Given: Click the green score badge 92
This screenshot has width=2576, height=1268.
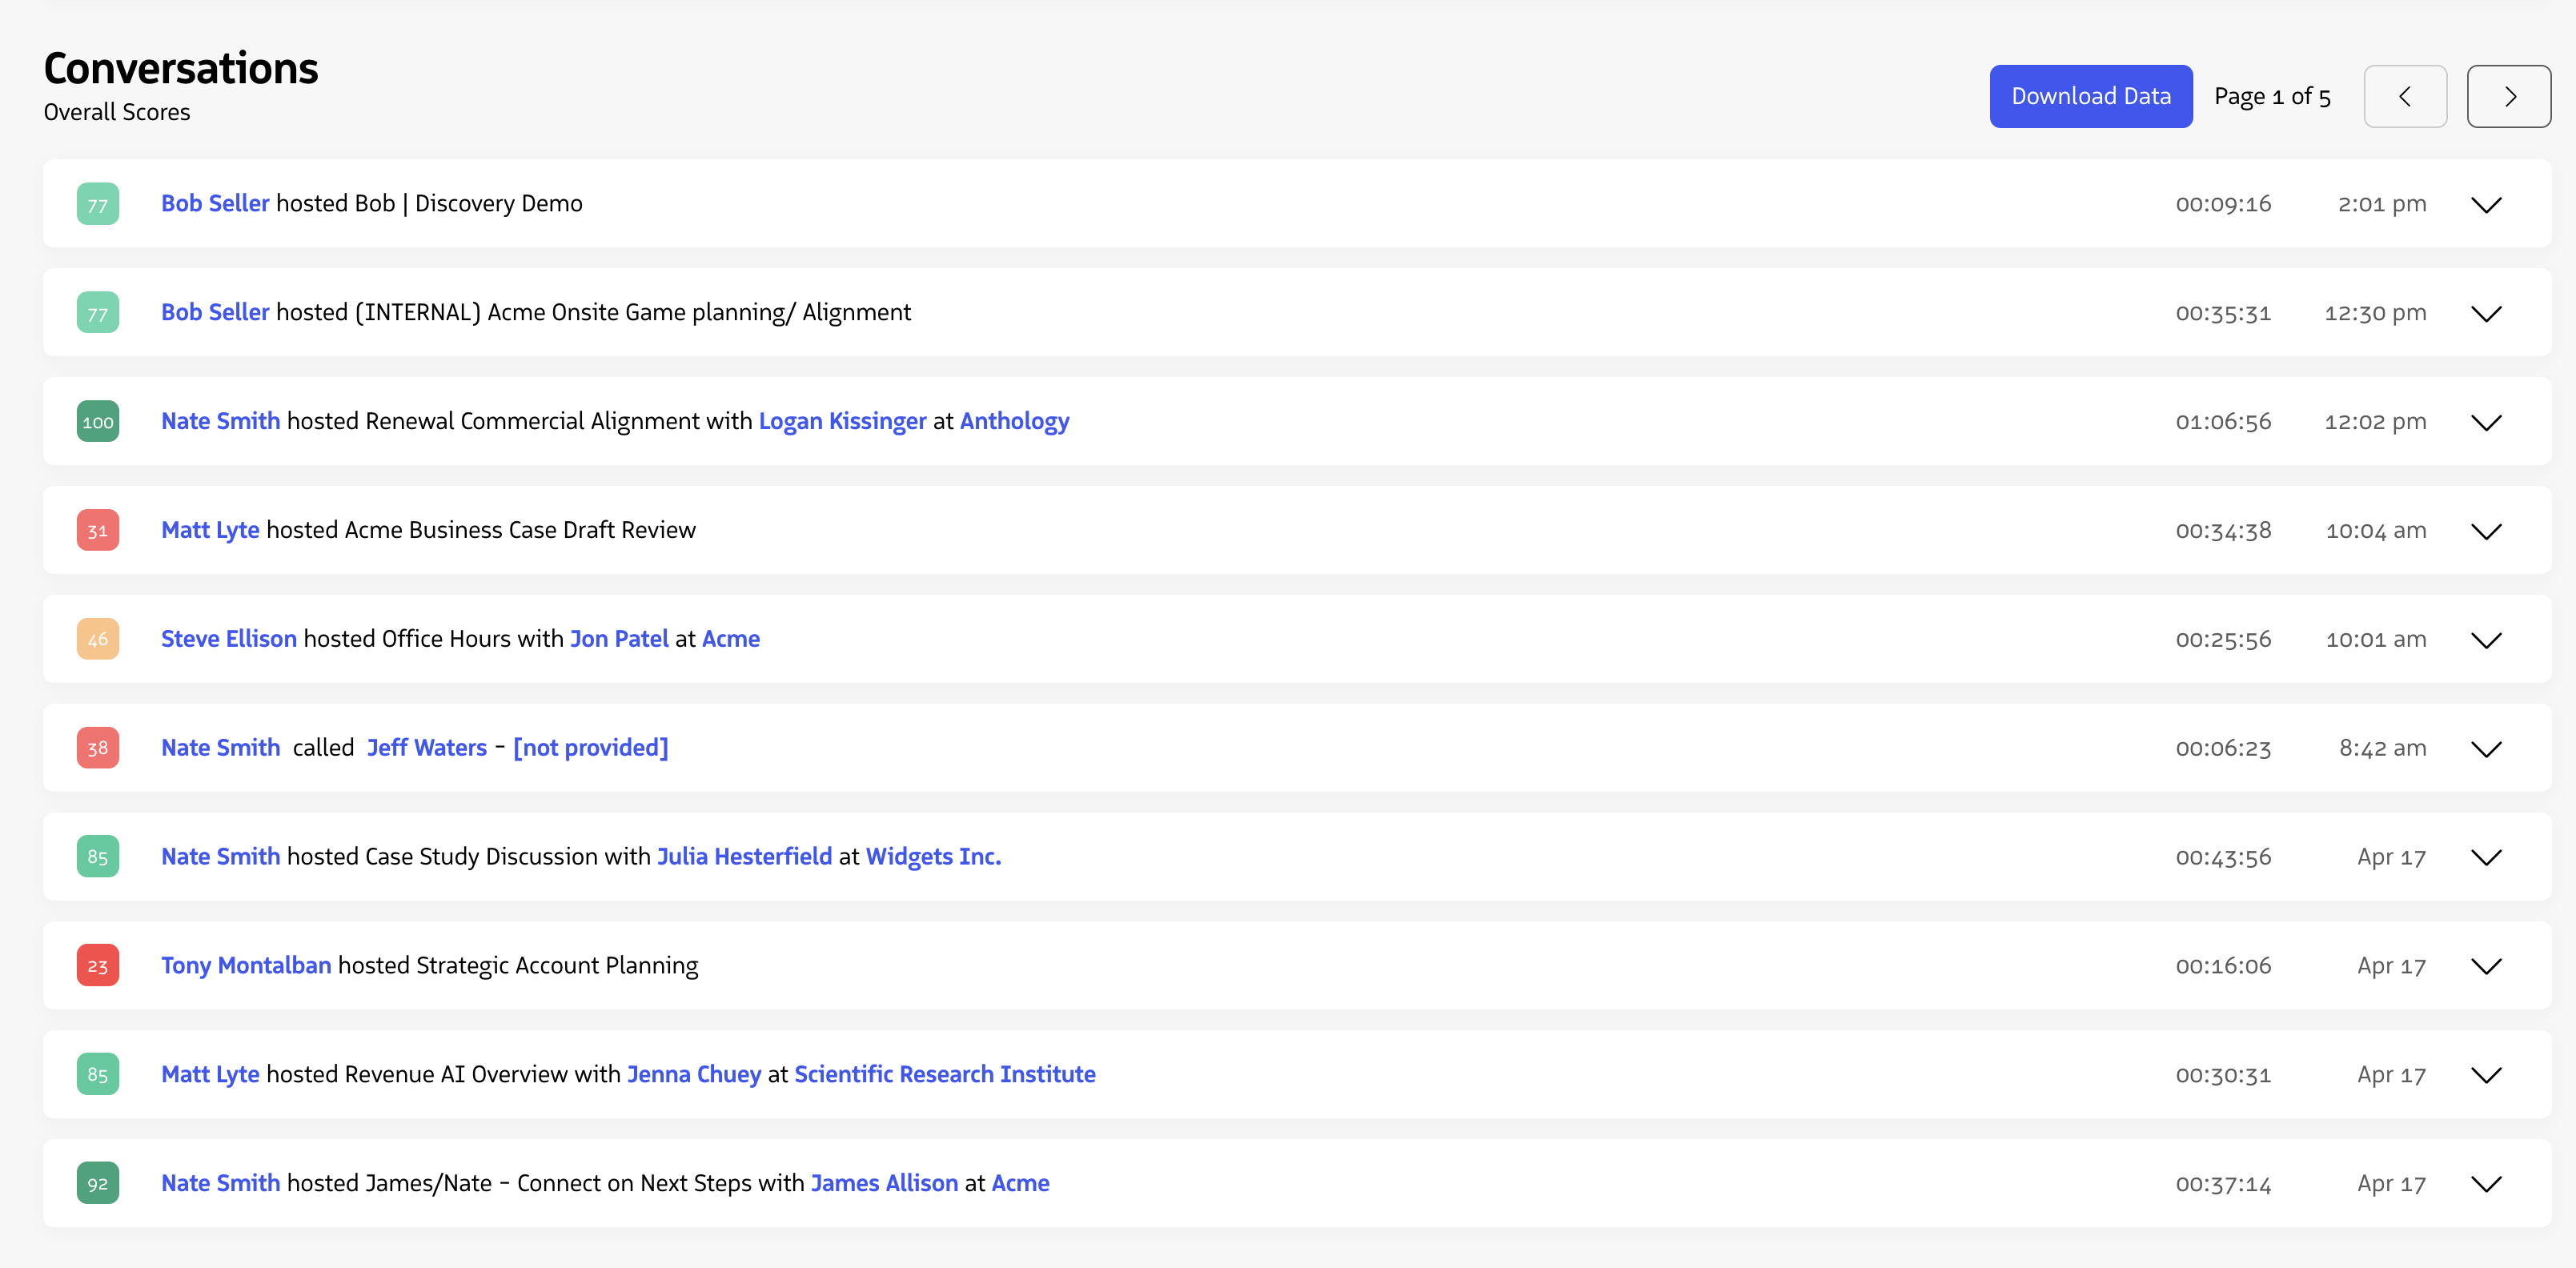Looking at the screenshot, I should click(98, 1183).
